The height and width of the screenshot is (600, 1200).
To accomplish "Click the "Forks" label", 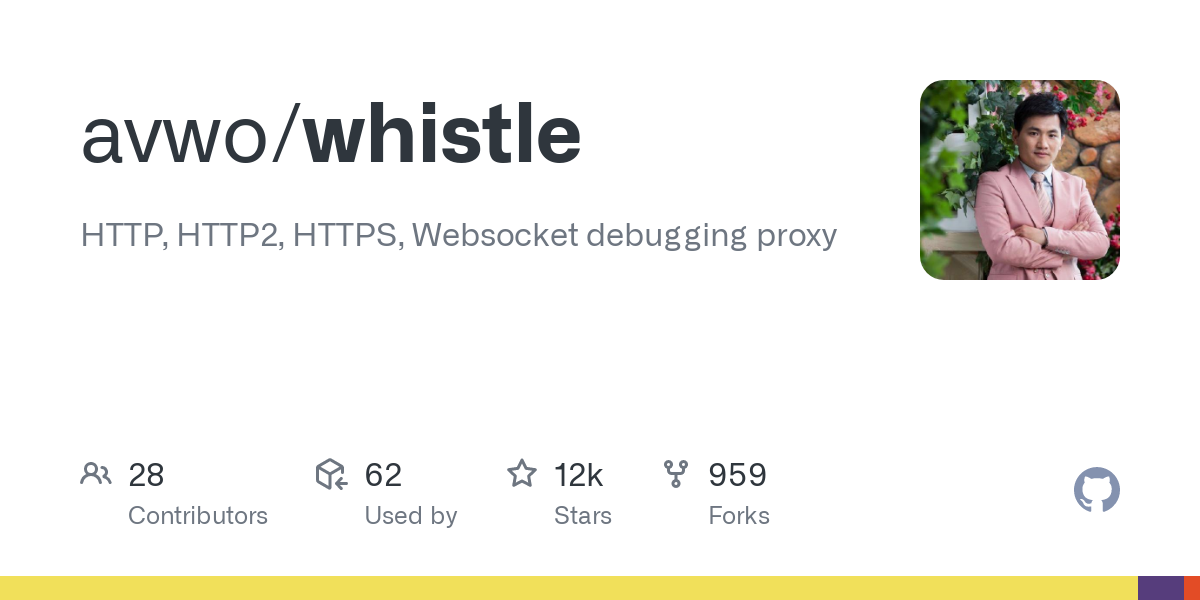I will [739, 516].
